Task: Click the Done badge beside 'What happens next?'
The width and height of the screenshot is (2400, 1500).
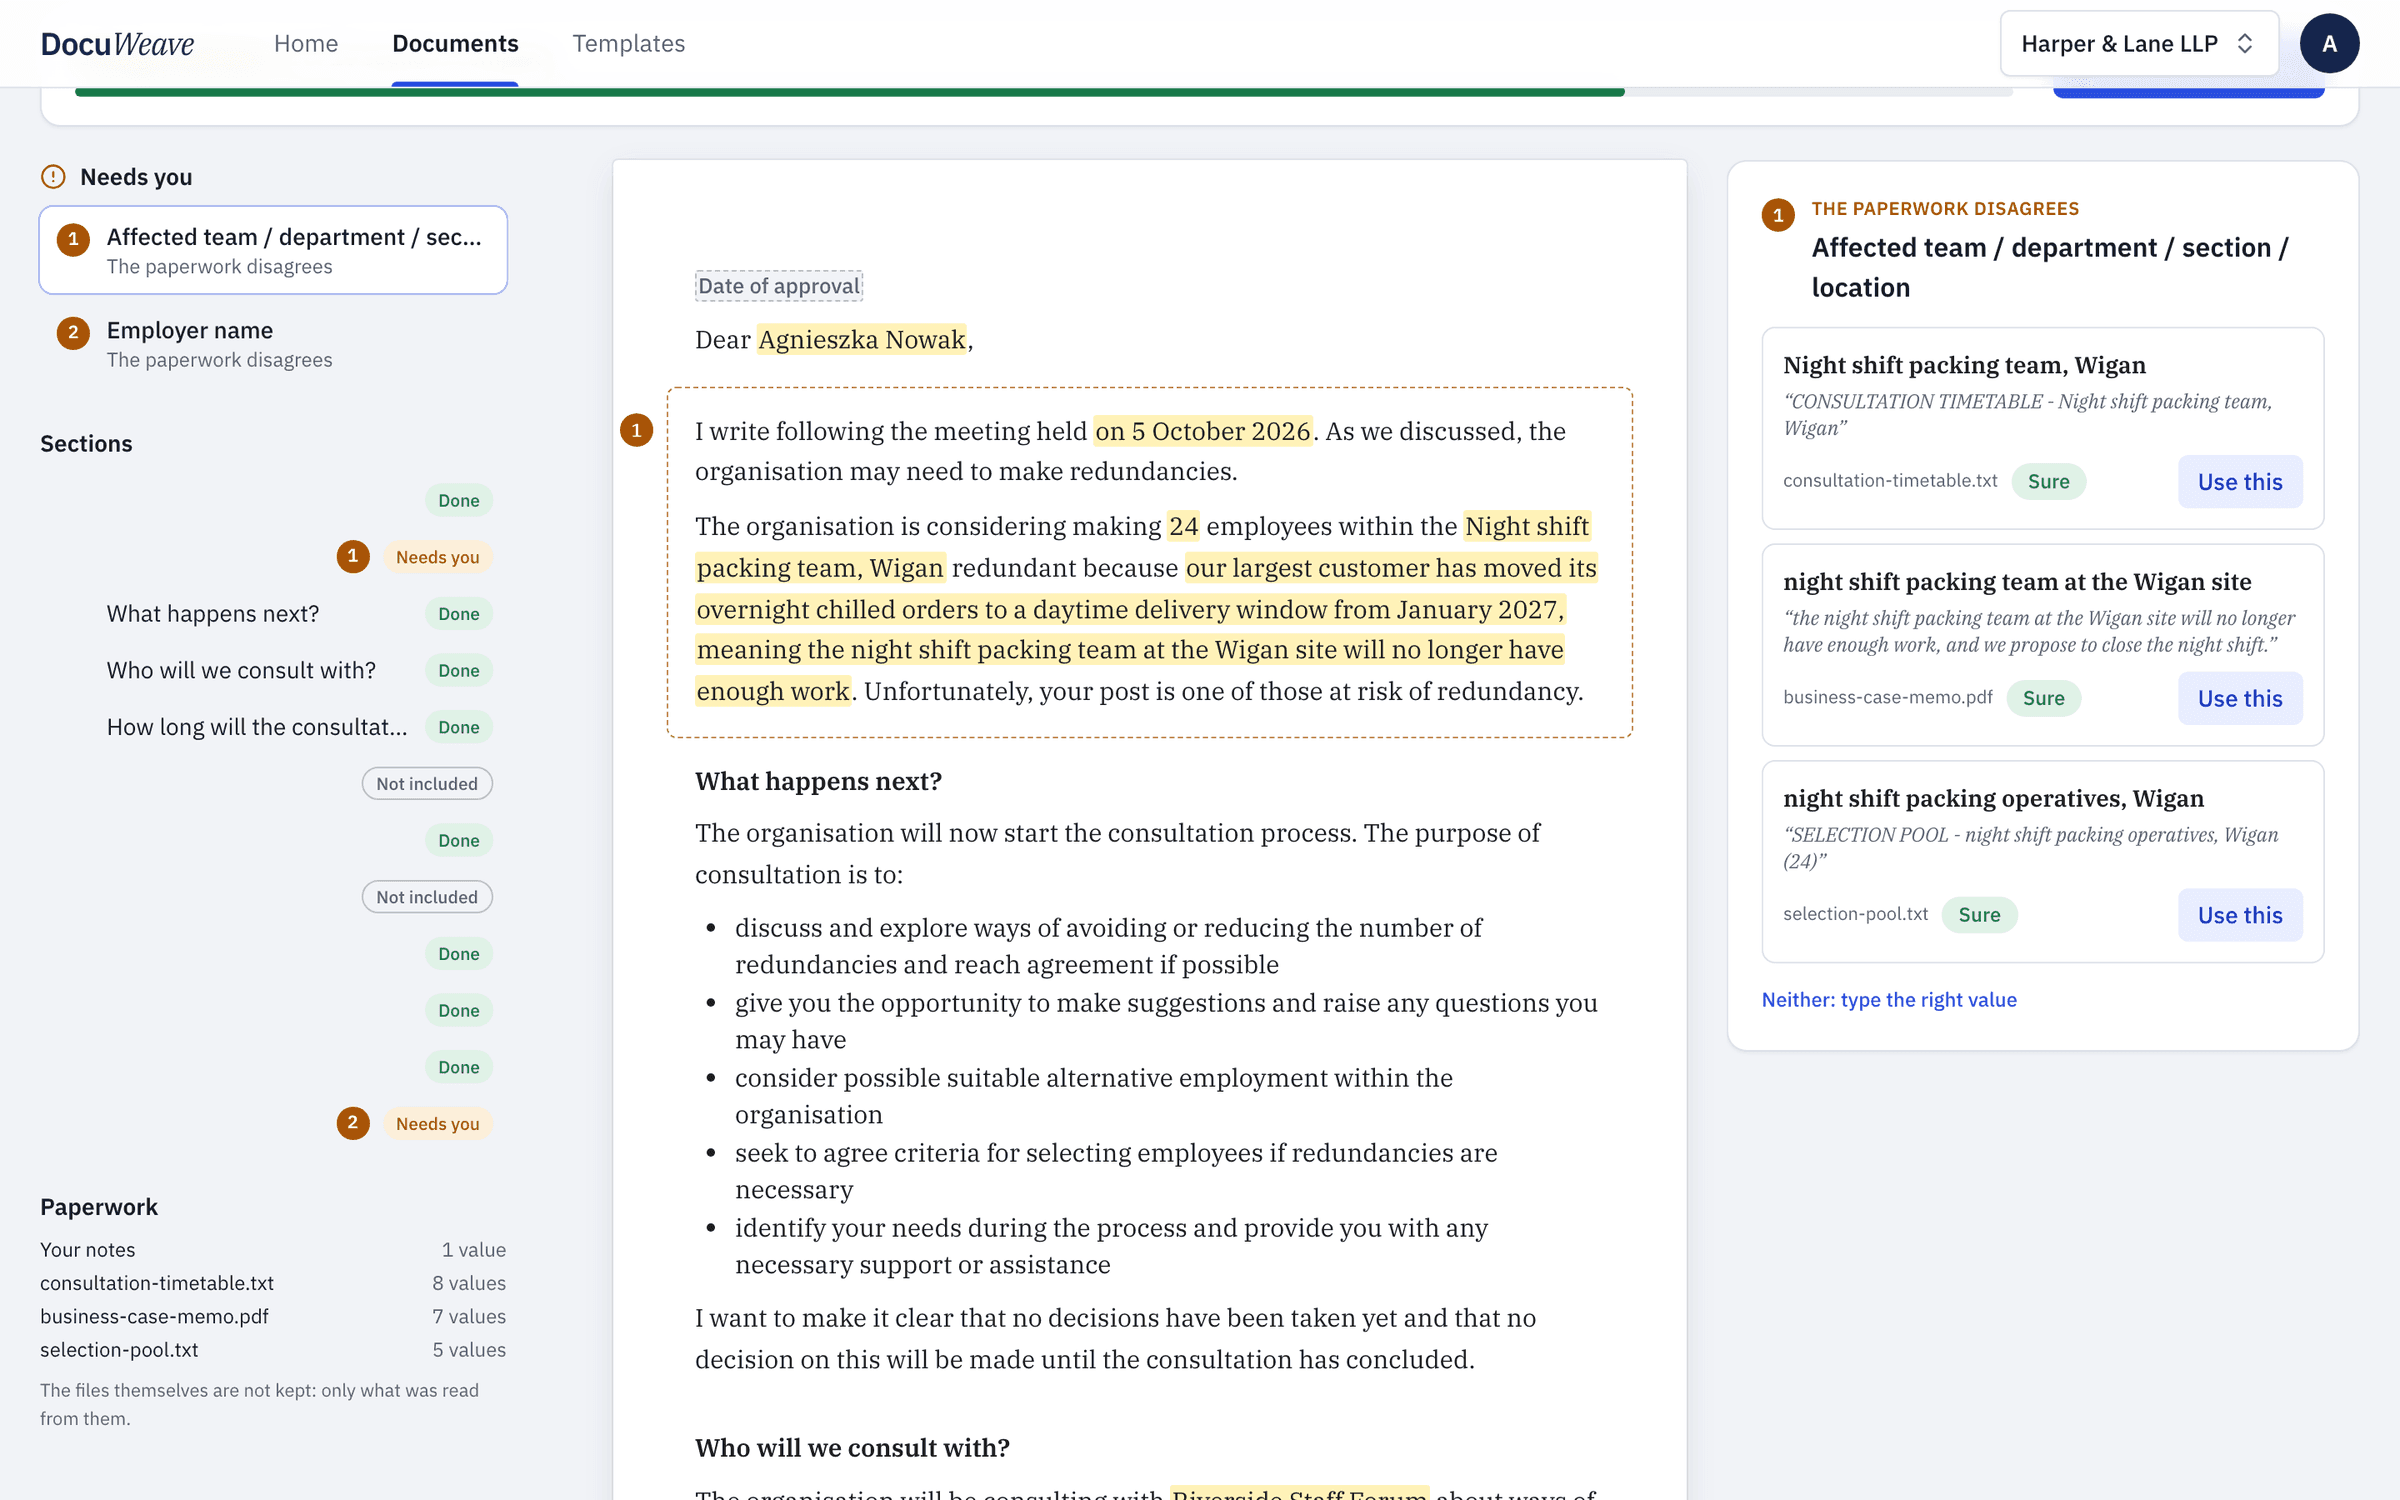Action: [458, 613]
